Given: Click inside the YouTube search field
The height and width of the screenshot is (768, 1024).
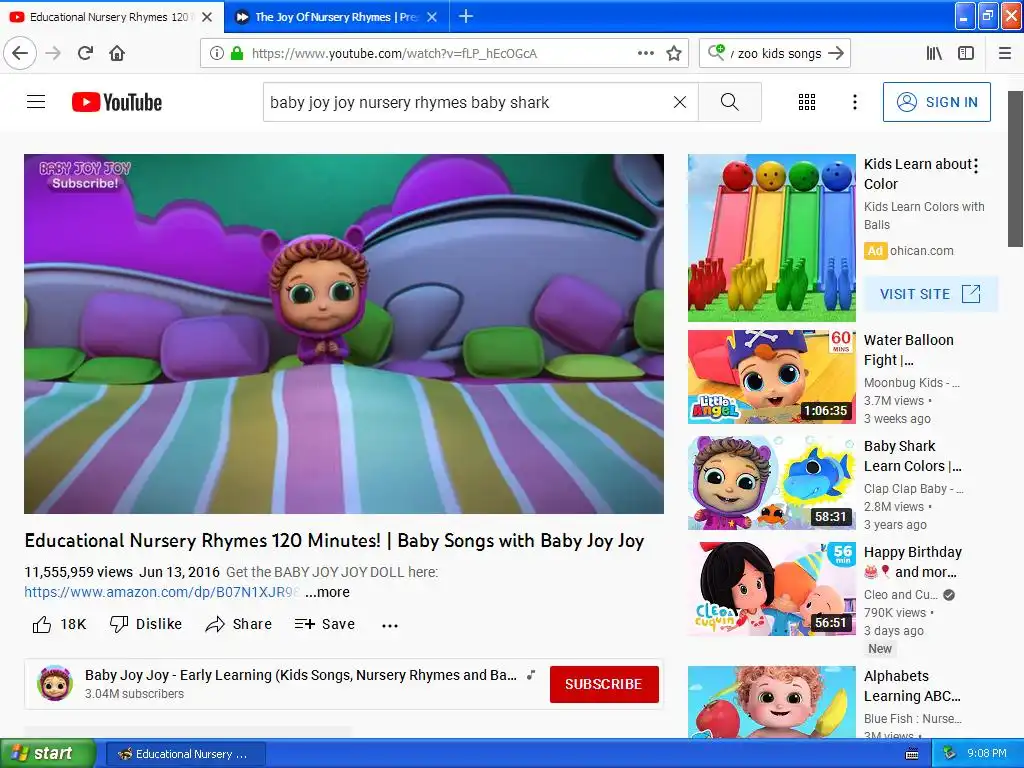Looking at the screenshot, I should coord(467,102).
